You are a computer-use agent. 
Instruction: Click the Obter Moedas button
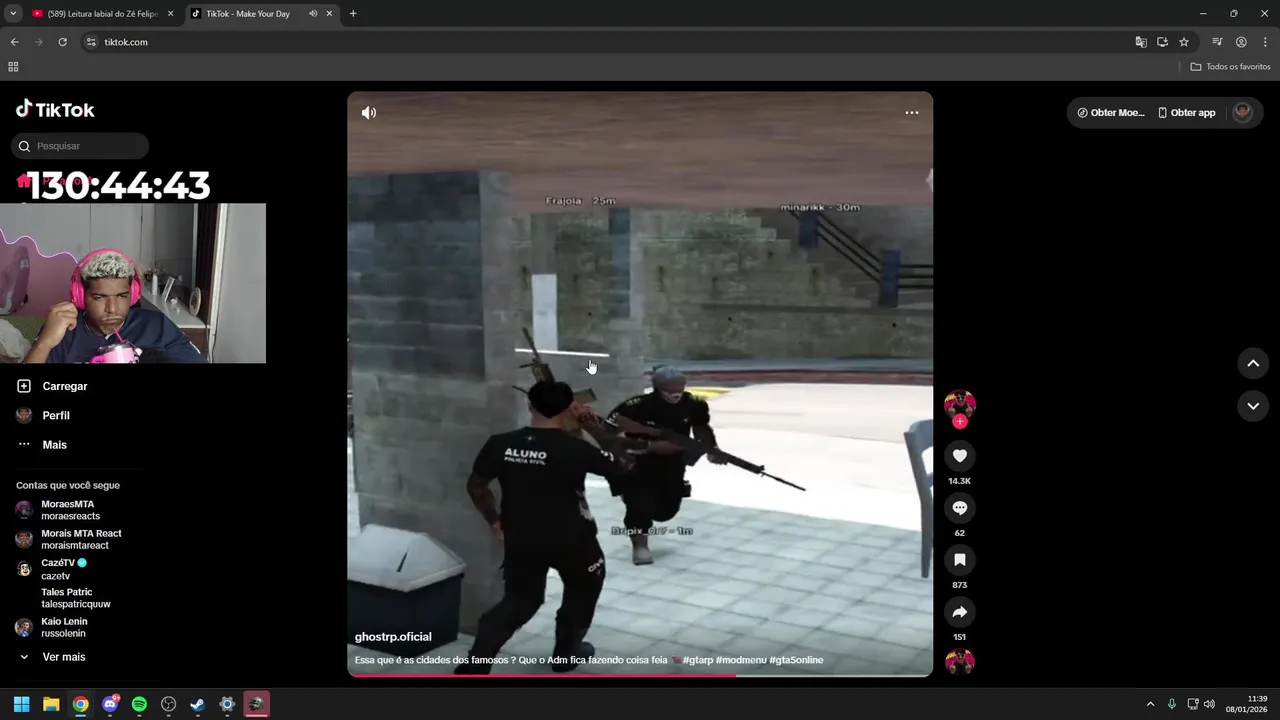(1110, 113)
